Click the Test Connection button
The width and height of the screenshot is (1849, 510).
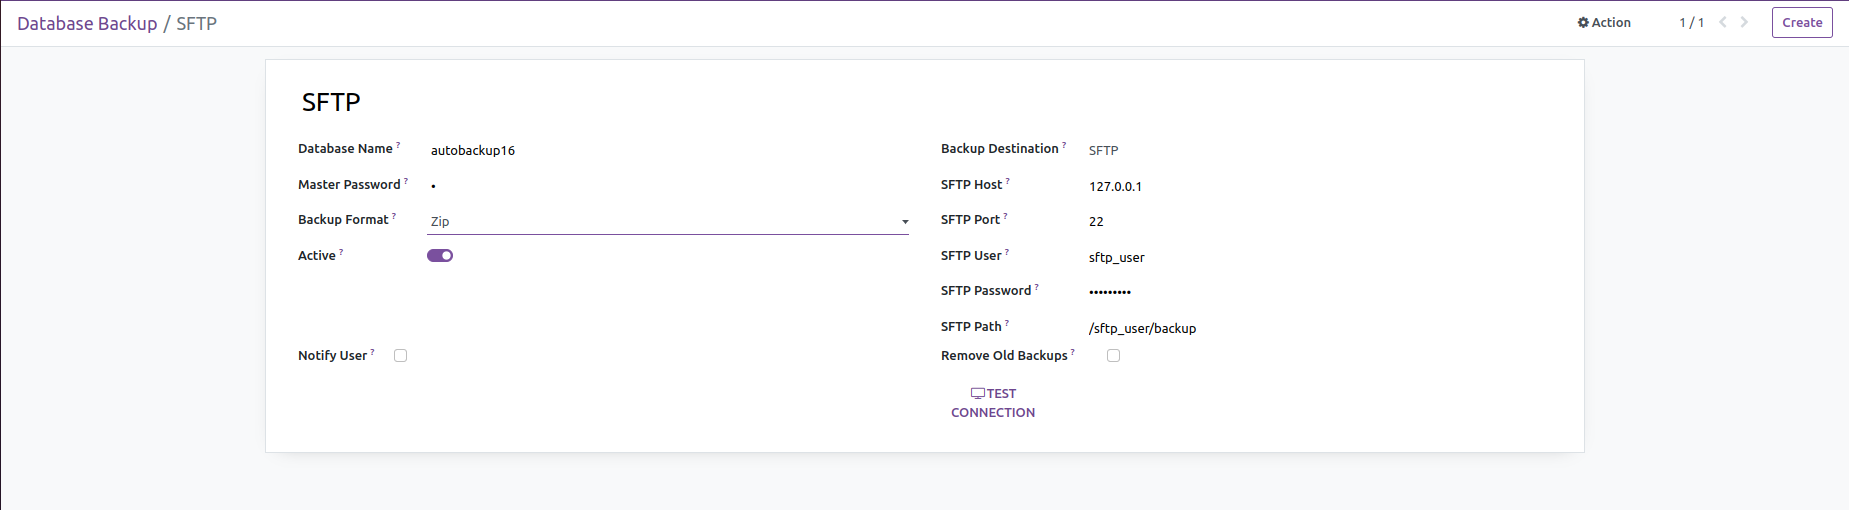[x=993, y=403]
